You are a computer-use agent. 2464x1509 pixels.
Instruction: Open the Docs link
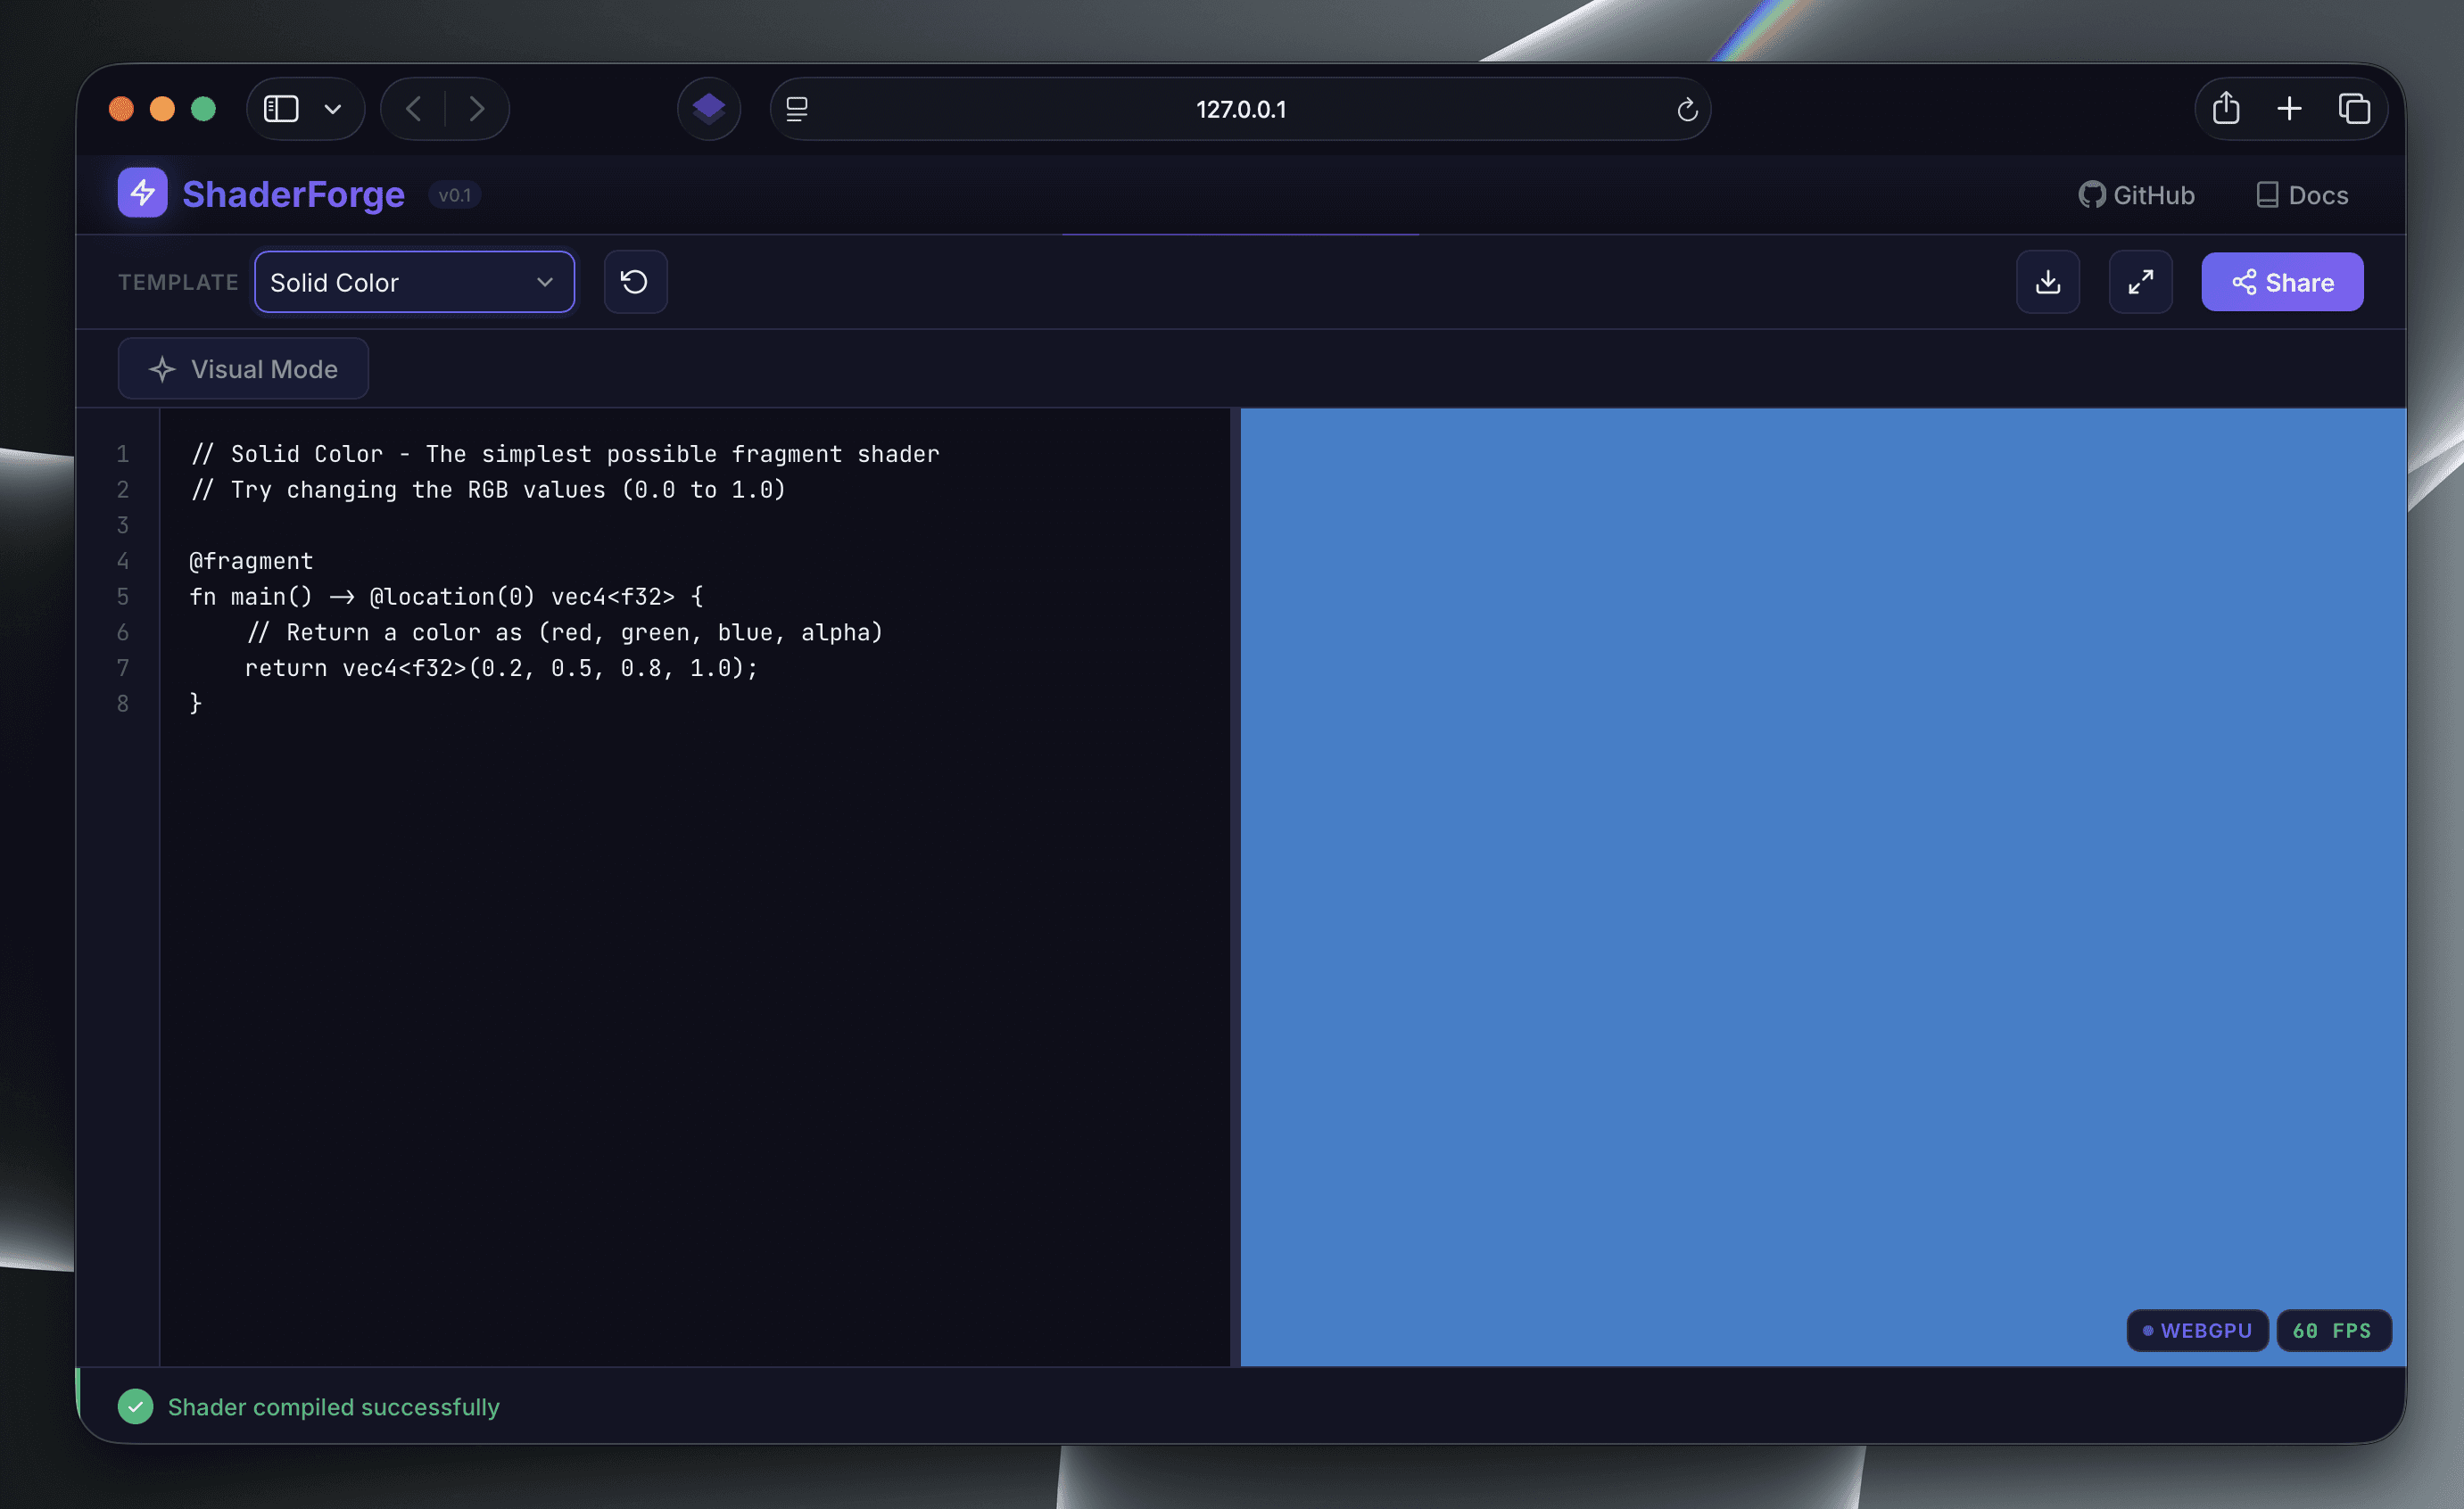pyautogui.click(x=2302, y=195)
